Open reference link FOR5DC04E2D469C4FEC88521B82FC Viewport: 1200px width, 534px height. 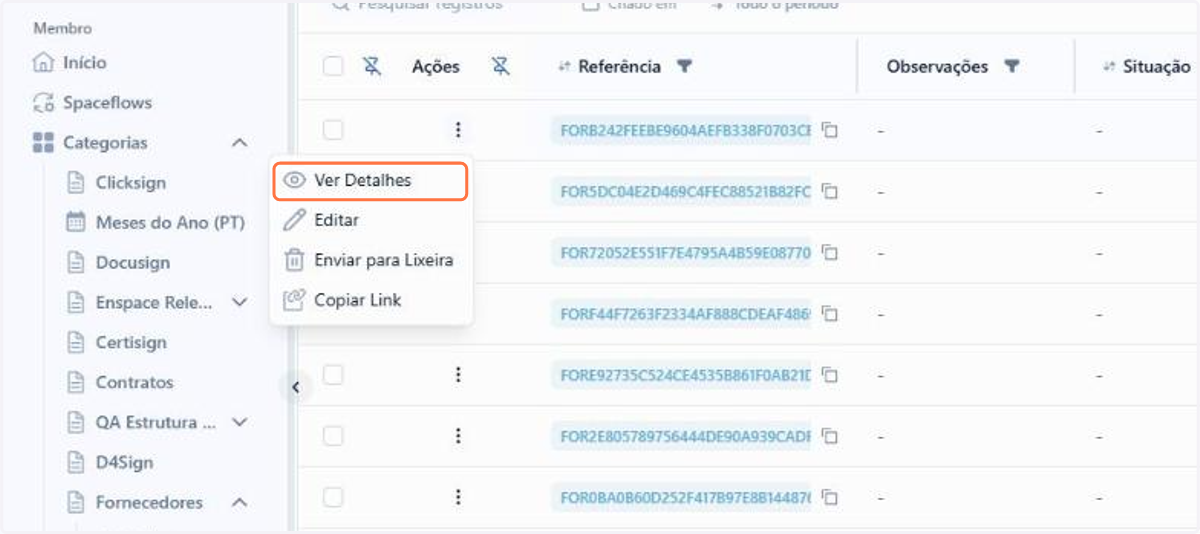click(682, 191)
